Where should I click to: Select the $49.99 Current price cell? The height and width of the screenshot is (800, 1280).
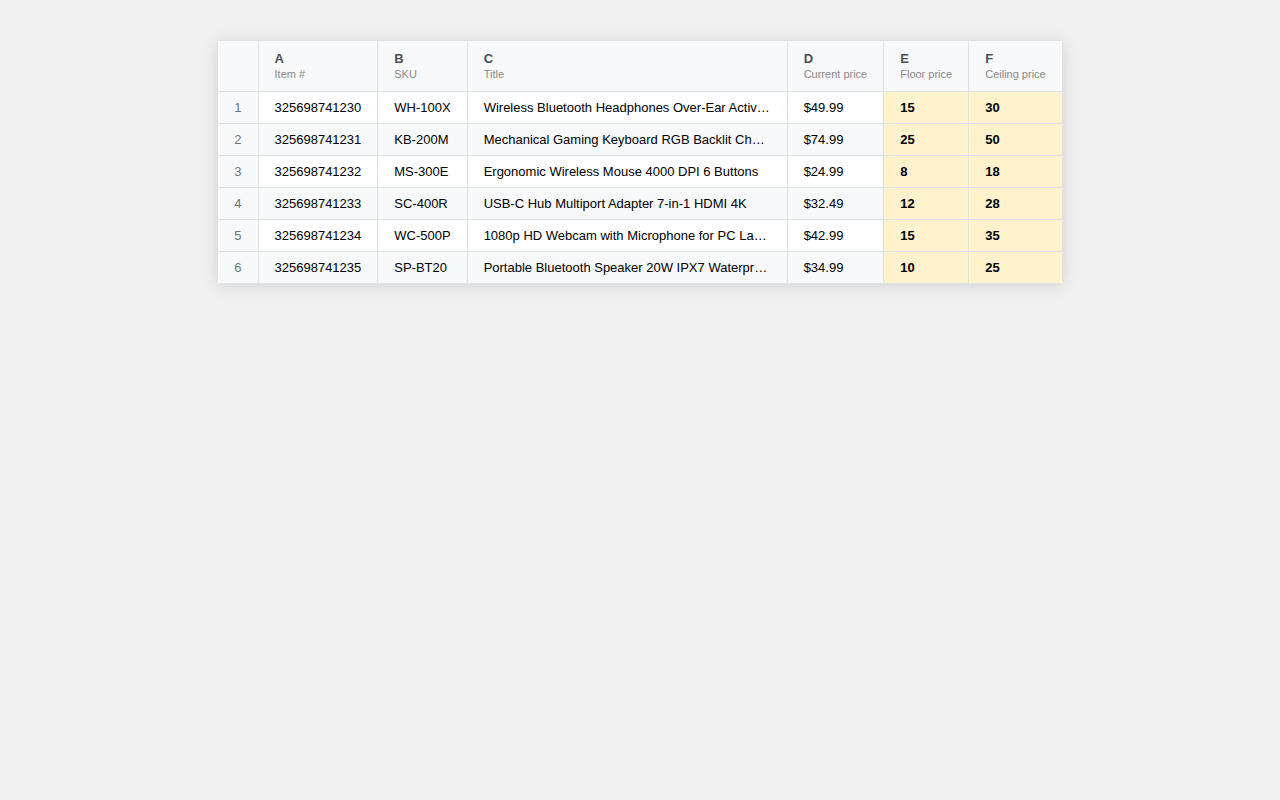835,107
